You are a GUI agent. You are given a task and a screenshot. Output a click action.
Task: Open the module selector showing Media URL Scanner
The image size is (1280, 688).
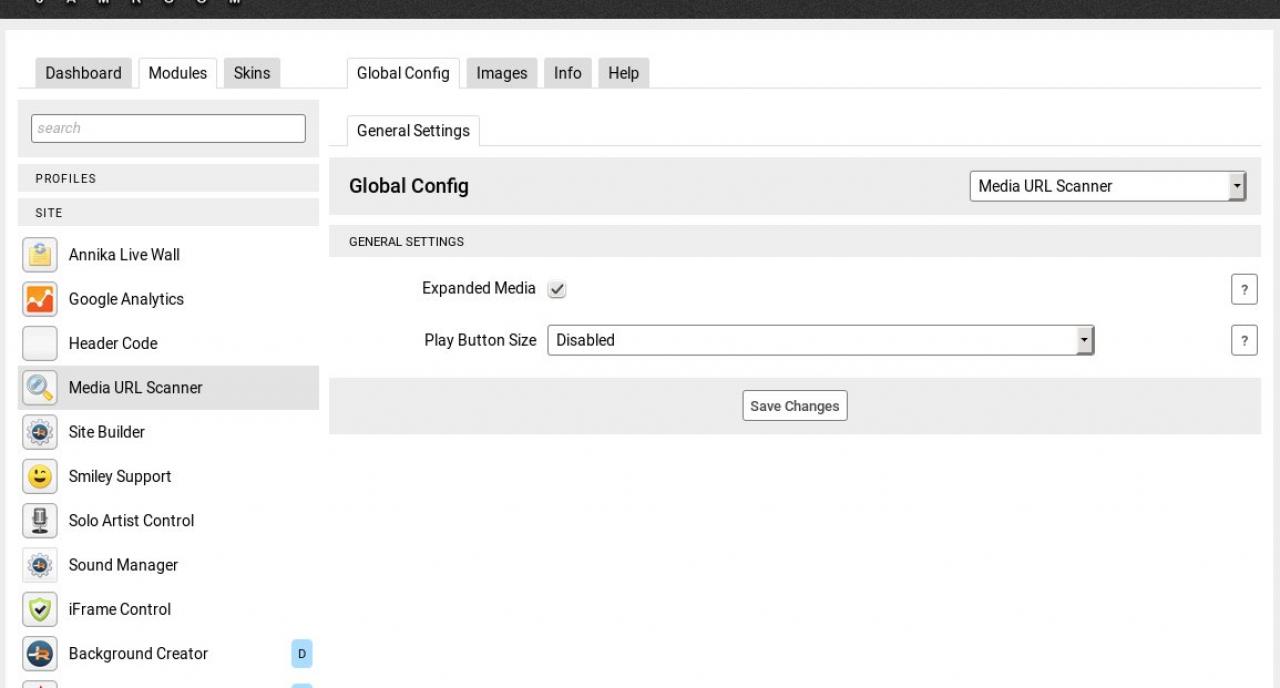[1108, 185]
